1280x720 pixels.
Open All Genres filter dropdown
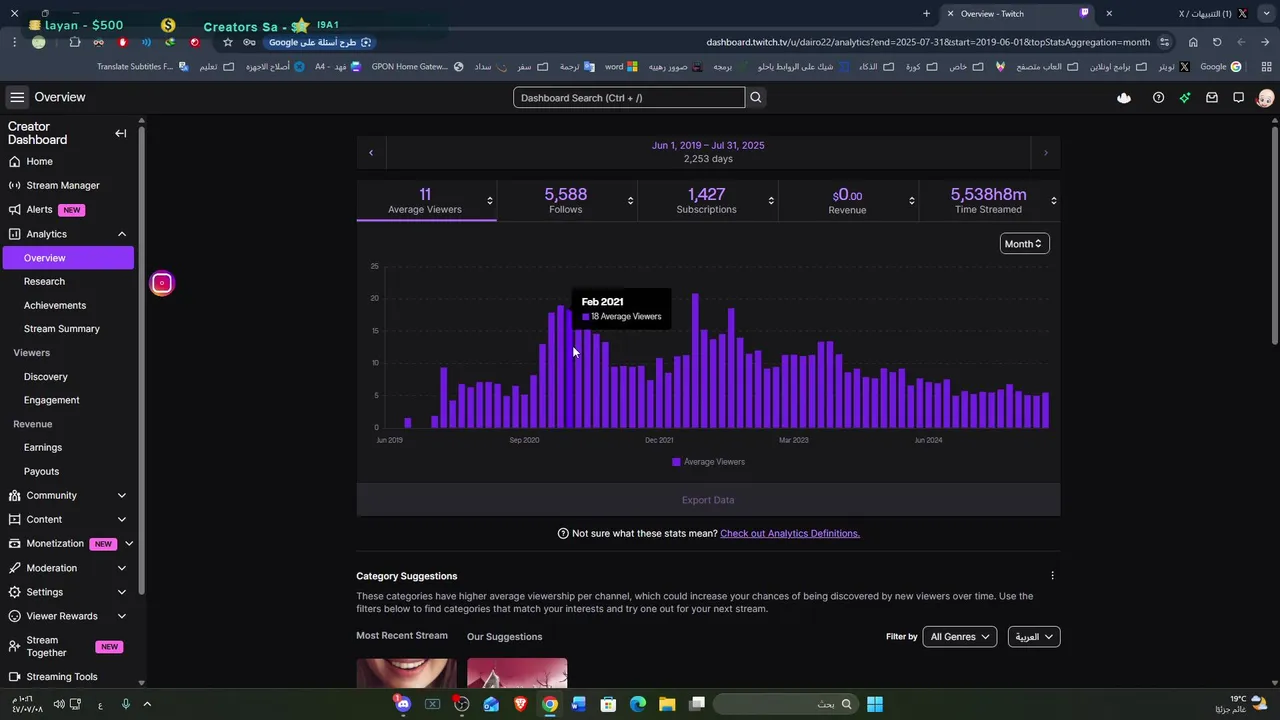point(959,637)
